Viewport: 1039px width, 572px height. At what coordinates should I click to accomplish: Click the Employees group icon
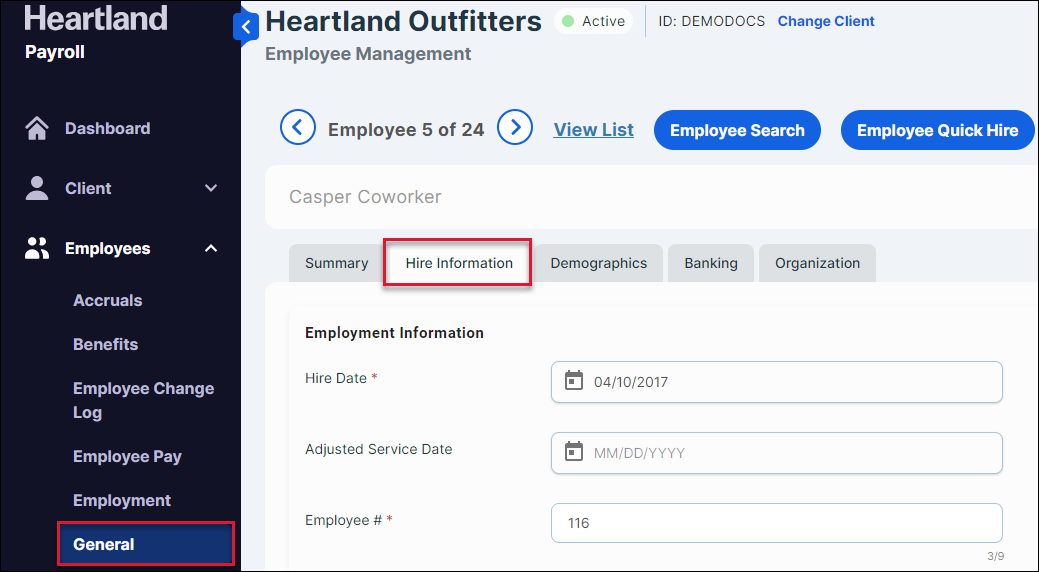click(x=36, y=249)
